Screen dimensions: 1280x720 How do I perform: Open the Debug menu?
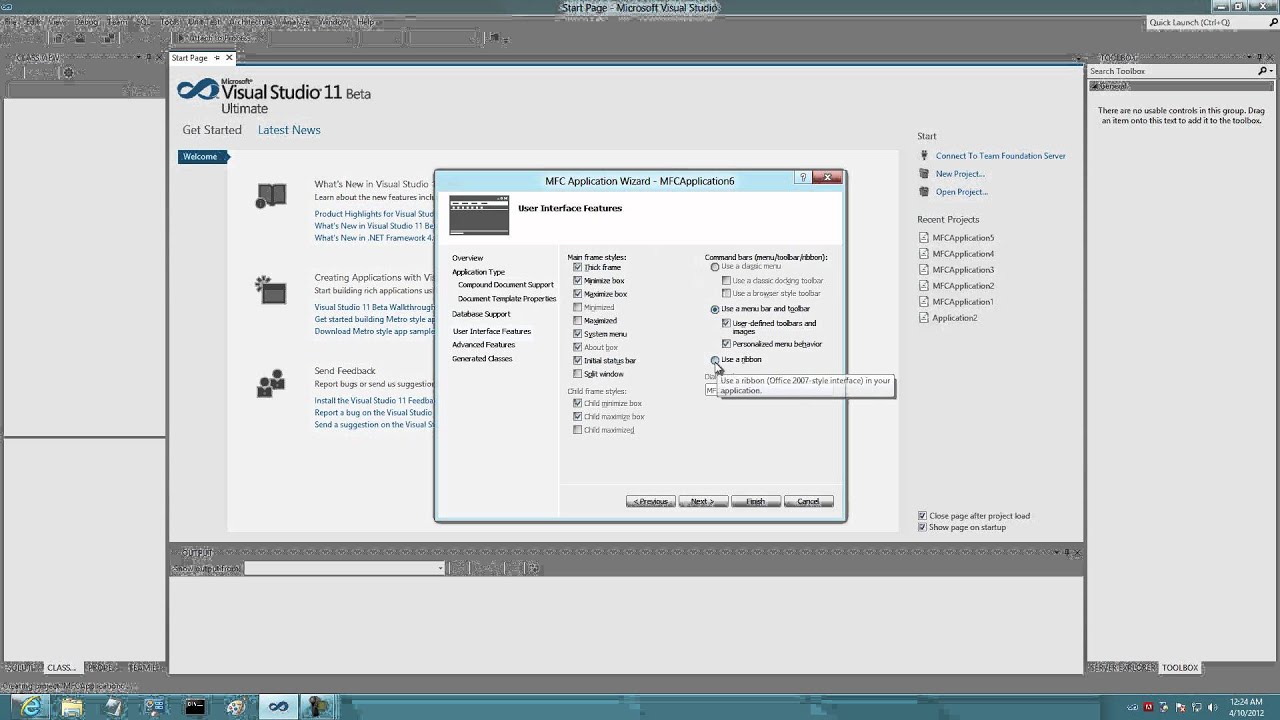(x=87, y=22)
